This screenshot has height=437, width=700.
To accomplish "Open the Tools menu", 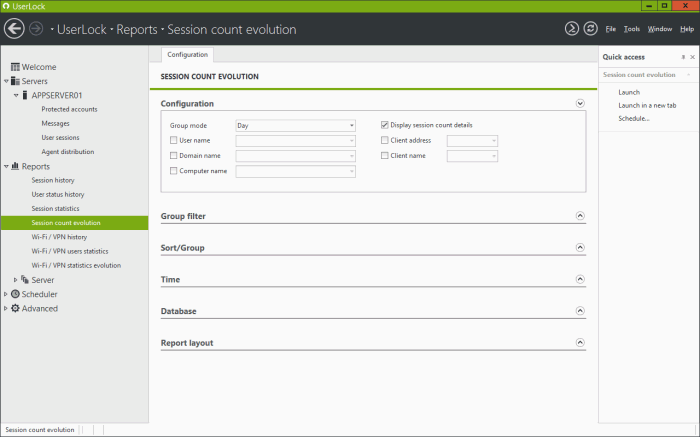I will (632, 29).
